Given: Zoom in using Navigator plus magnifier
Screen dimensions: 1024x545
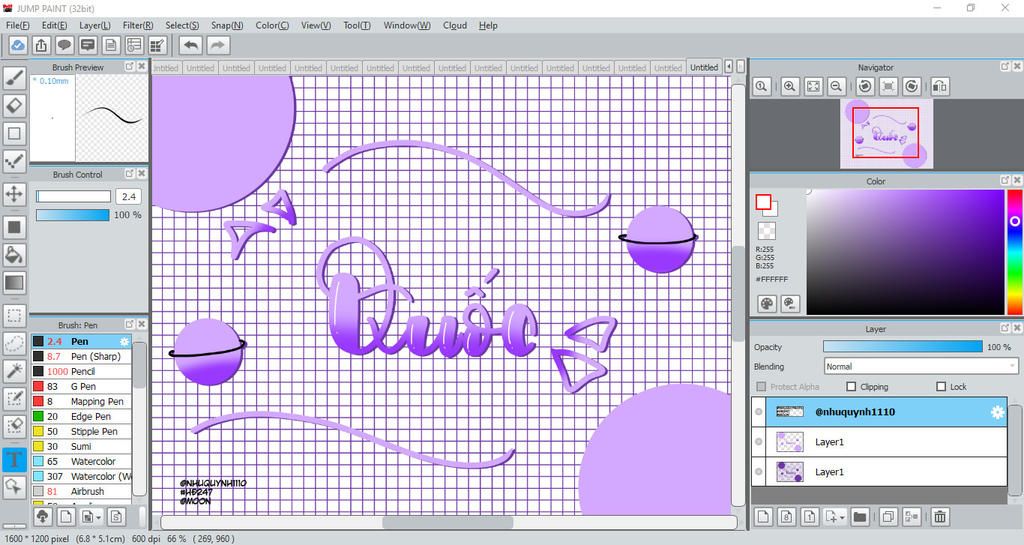Looking at the screenshot, I should point(790,86).
